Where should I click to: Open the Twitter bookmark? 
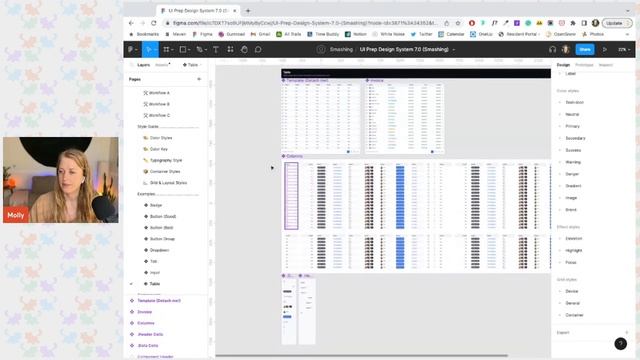[x=421, y=34]
